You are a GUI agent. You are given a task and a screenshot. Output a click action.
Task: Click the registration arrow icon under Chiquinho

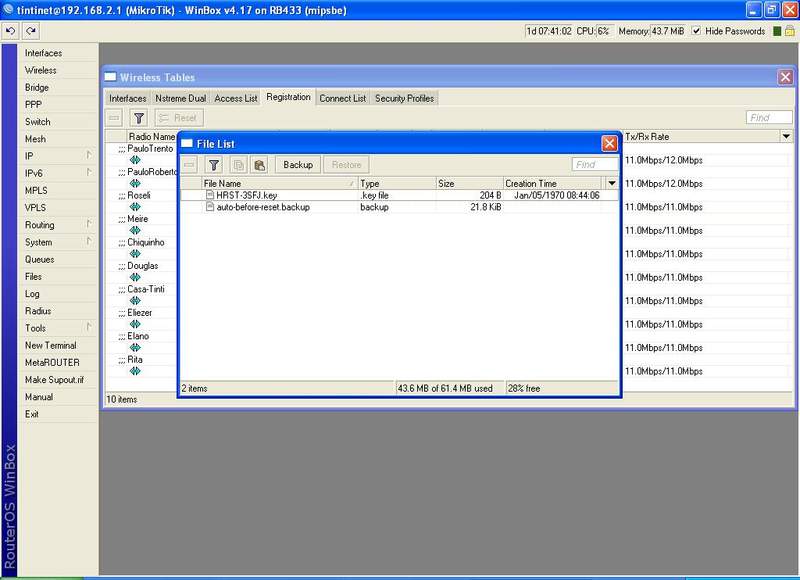(x=135, y=254)
